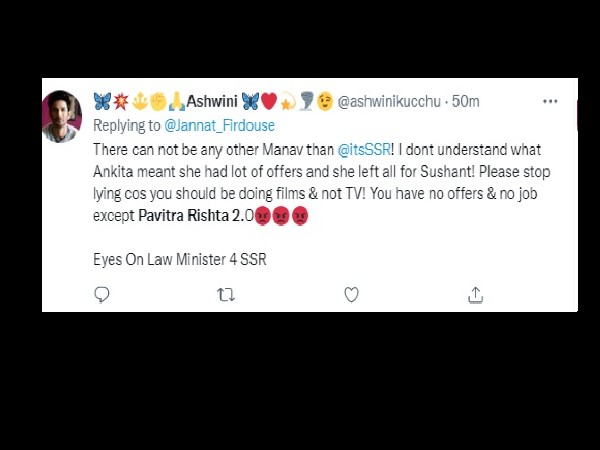Viewport: 600px width, 450px height.
Task: Open the share upload arrow icon
Action: (x=476, y=295)
